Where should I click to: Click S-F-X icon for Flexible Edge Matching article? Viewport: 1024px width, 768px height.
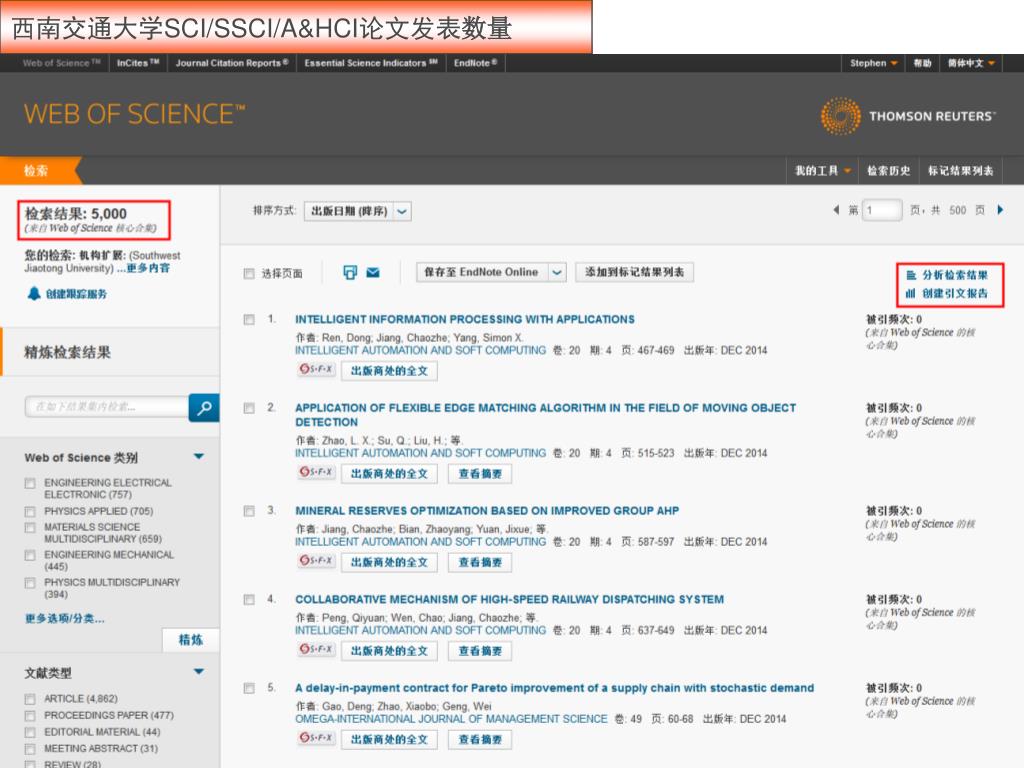(x=316, y=472)
